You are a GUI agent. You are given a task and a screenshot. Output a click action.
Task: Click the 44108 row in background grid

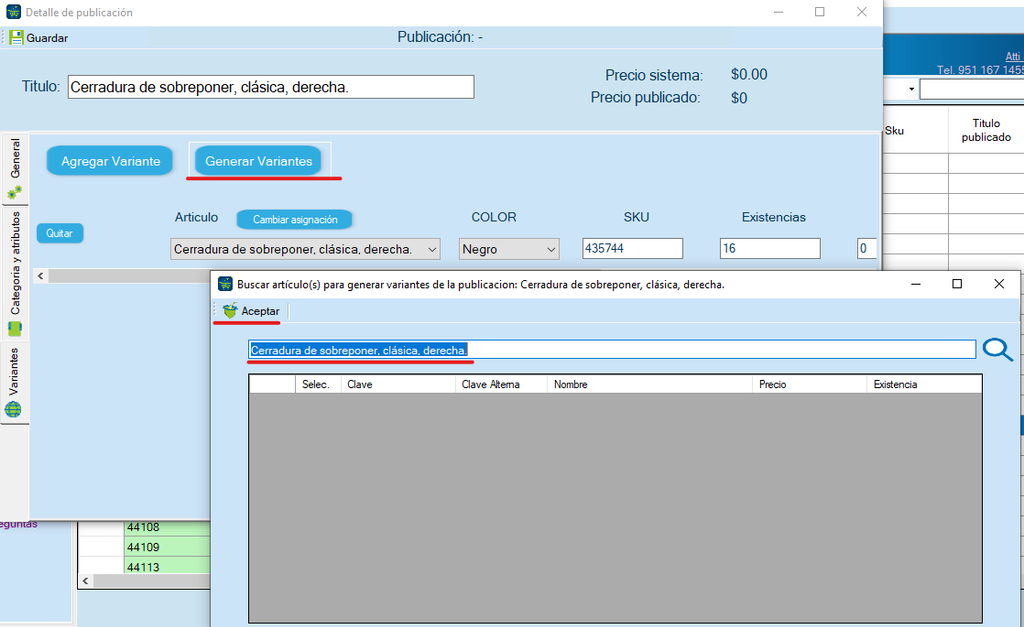[167, 527]
